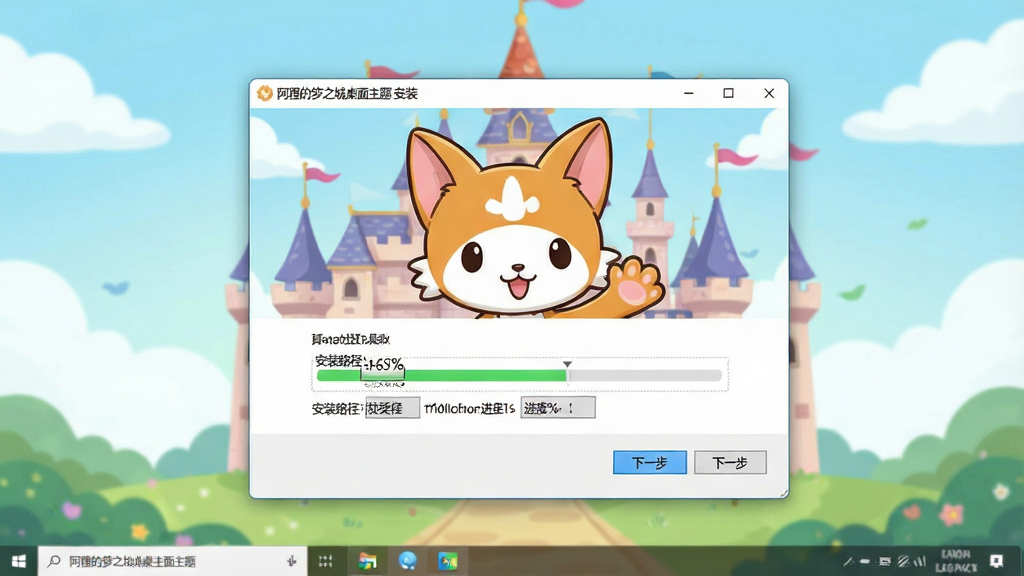This screenshot has width=1024, height=576.
Task: Click the taskbar clock text
Action: pyautogui.click(x=956, y=561)
